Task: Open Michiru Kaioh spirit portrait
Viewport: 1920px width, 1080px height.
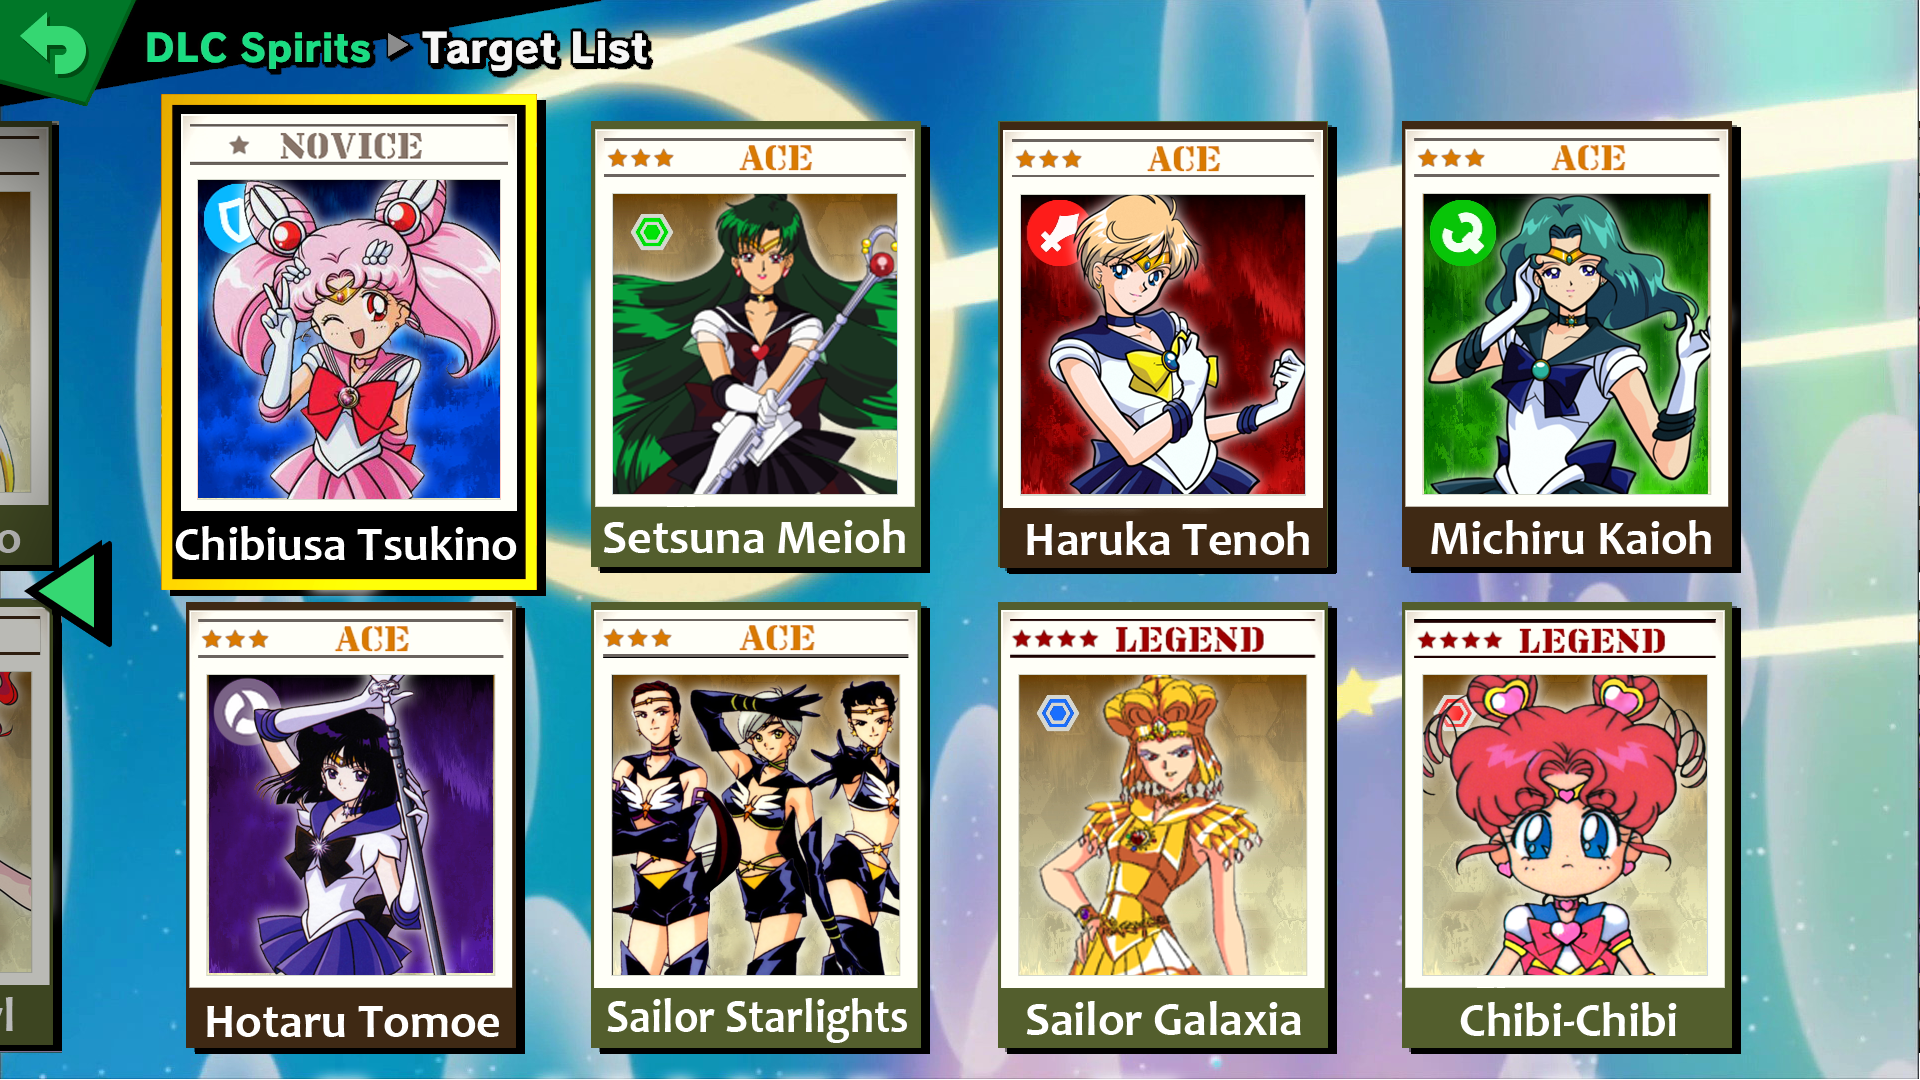Action: [x=1566, y=344]
